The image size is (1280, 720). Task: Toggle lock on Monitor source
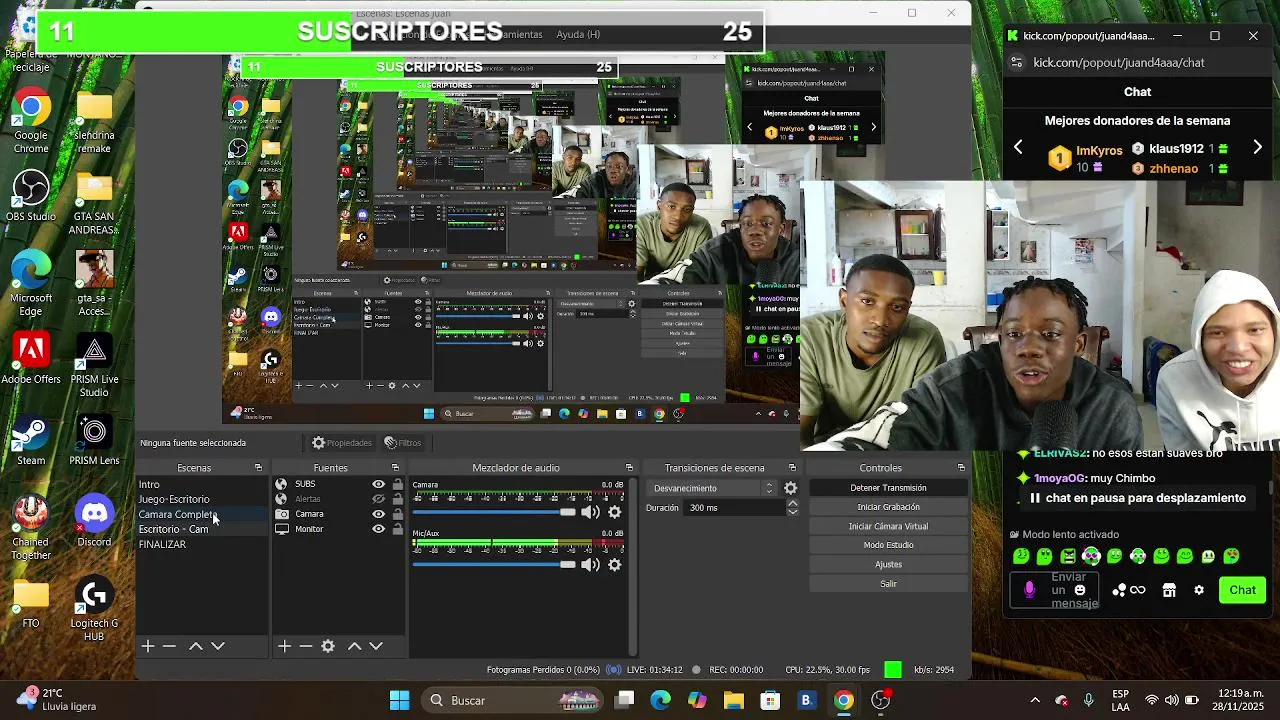(397, 529)
